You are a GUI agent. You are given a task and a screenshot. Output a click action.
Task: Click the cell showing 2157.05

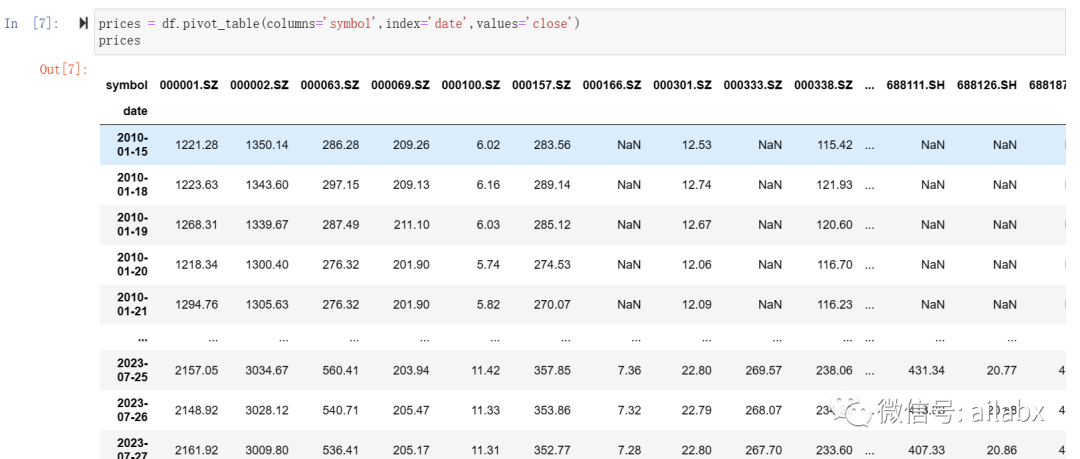coord(197,370)
